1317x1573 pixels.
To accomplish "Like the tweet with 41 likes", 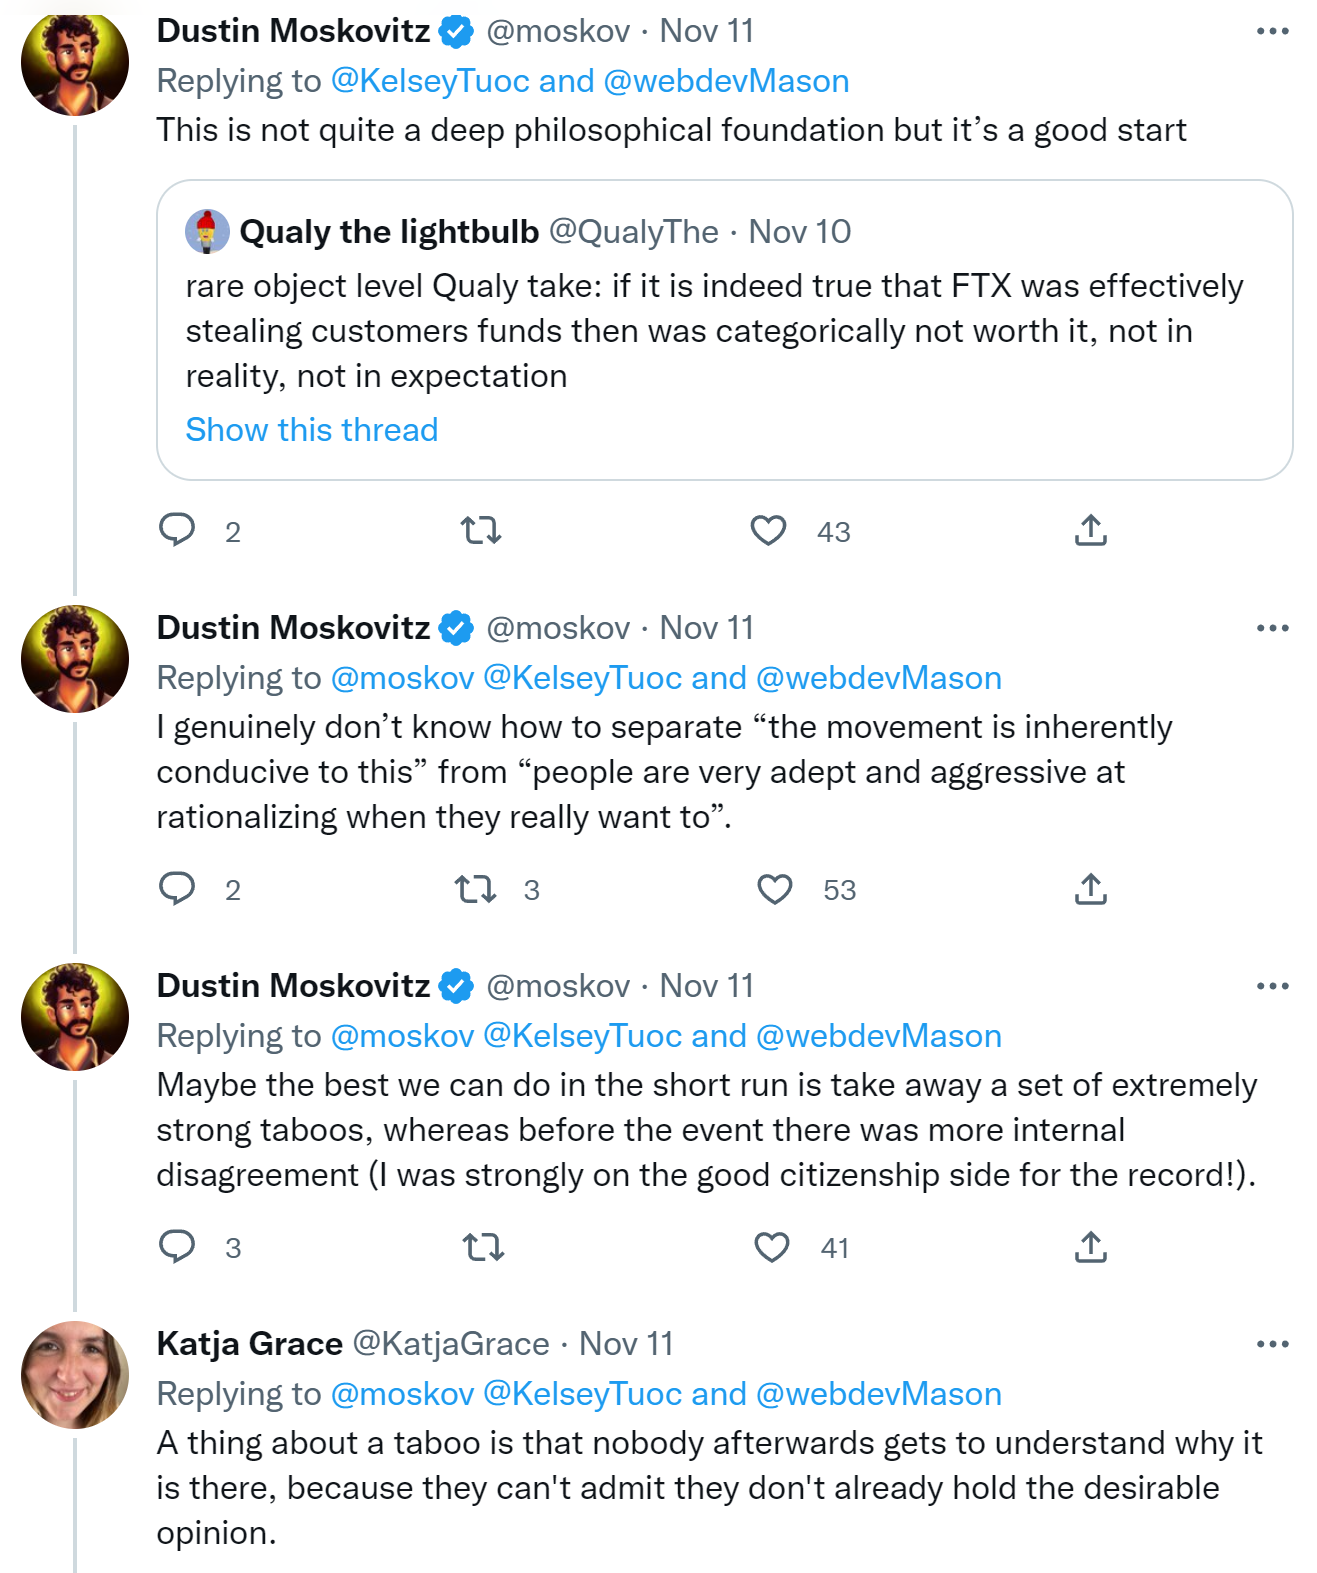I will (772, 1247).
